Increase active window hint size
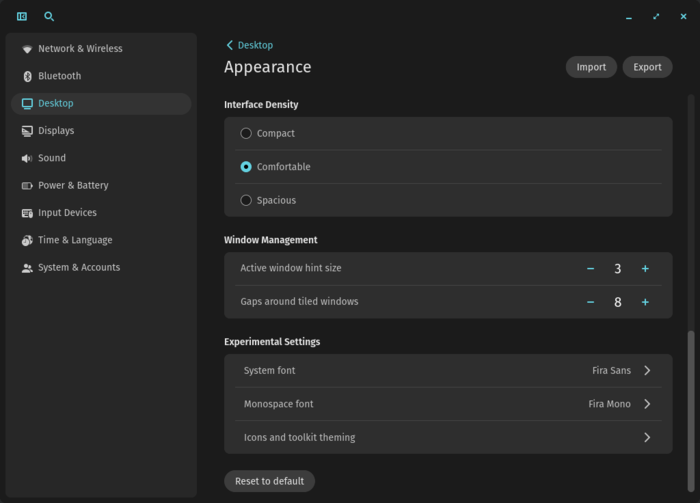Image resolution: width=700 pixels, height=503 pixels. click(x=645, y=268)
